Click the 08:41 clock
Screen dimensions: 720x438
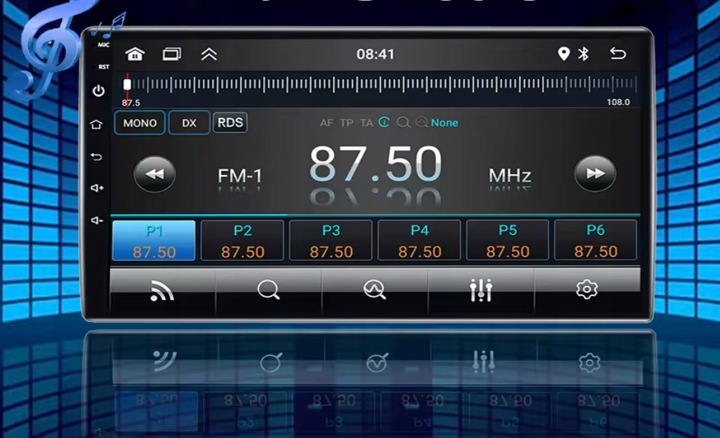point(375,54)
